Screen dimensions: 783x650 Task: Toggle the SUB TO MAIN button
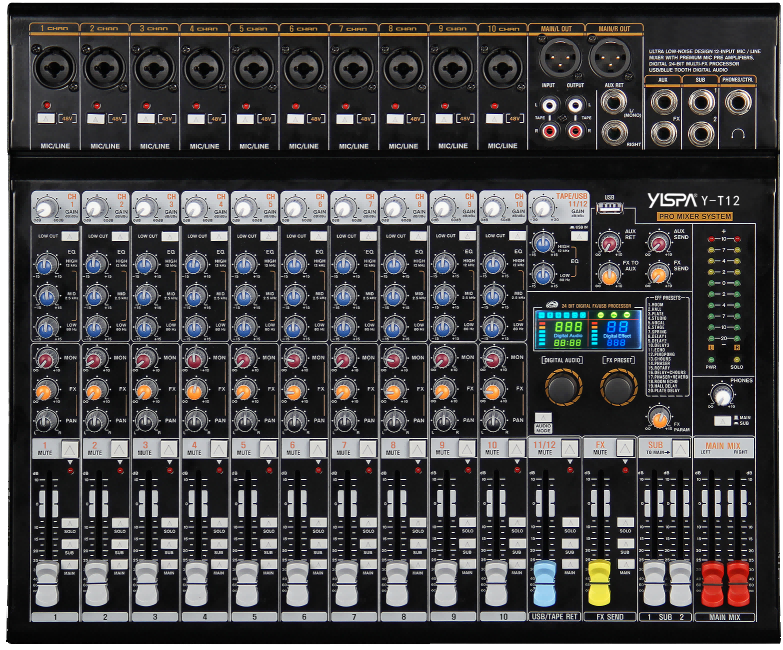pyautogui.click(x=680, y=448)
